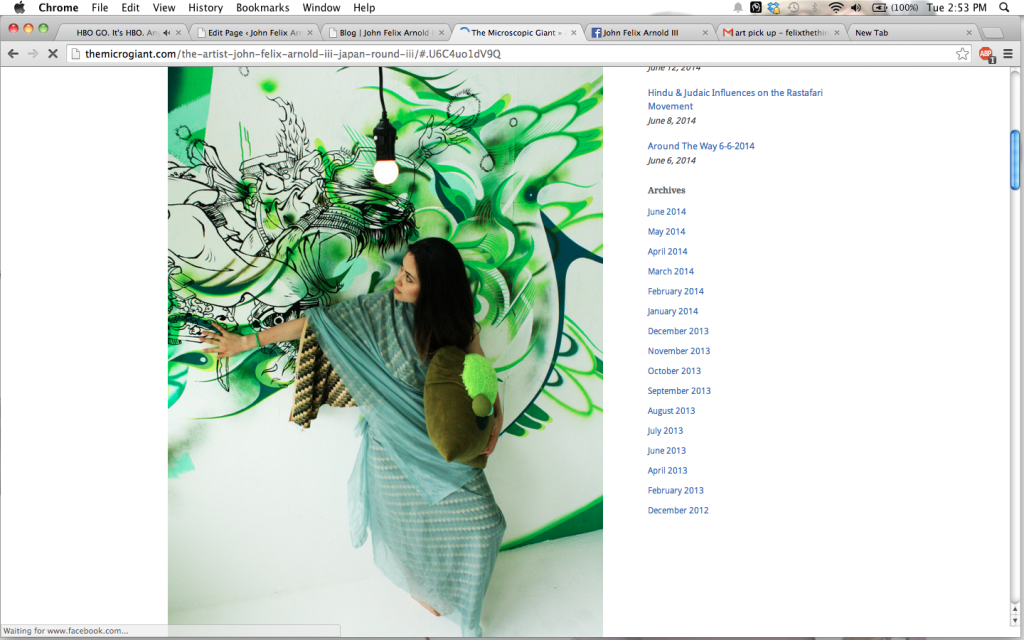
Task: Stop loading the page
Action: (53, 54)
